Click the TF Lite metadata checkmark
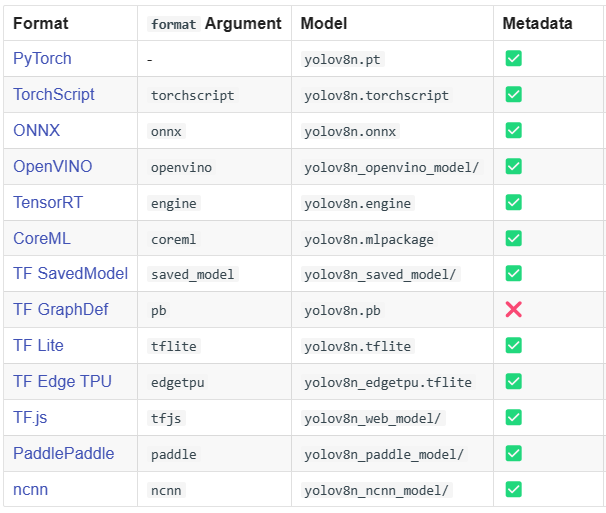606x513 pixels. [513, 346]
